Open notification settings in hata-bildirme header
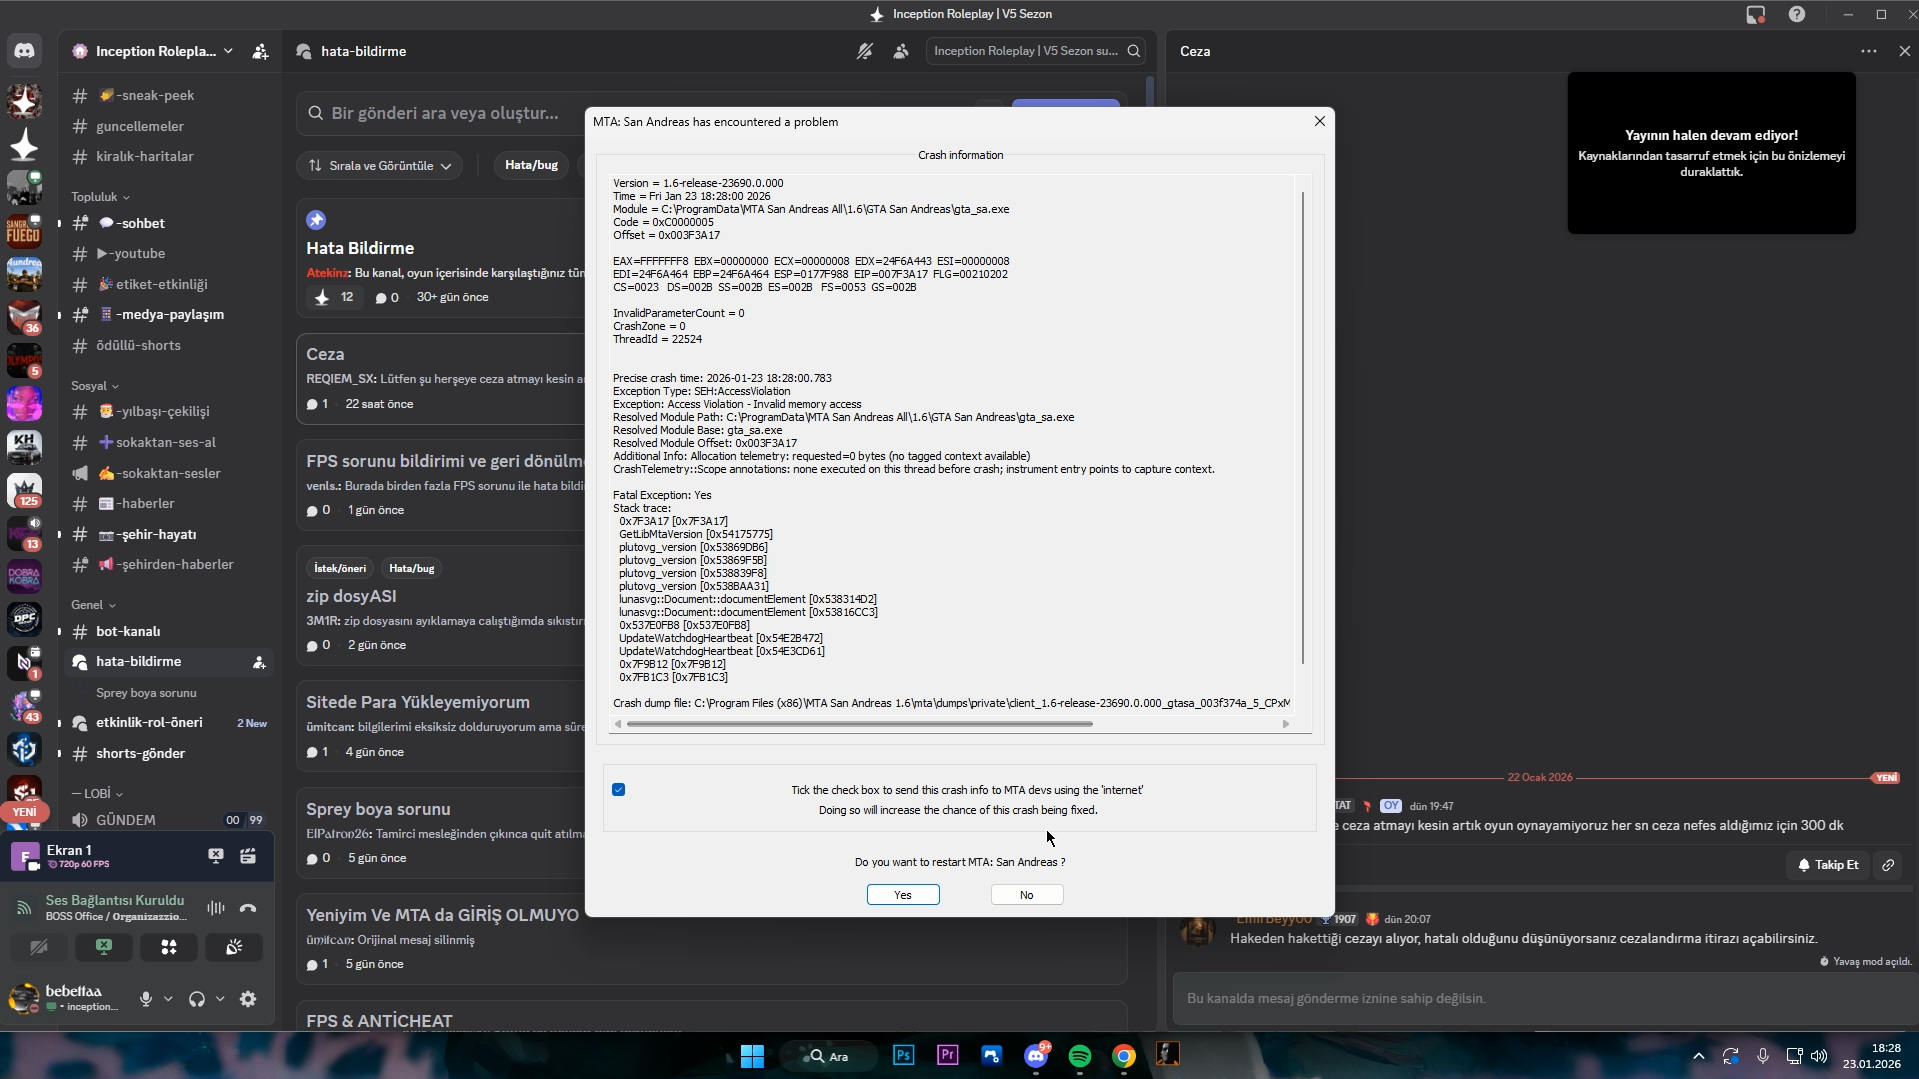Image resolution: width=1919 pixels, height=1079 pixels. pyautogui.click(x=865, y=51)
